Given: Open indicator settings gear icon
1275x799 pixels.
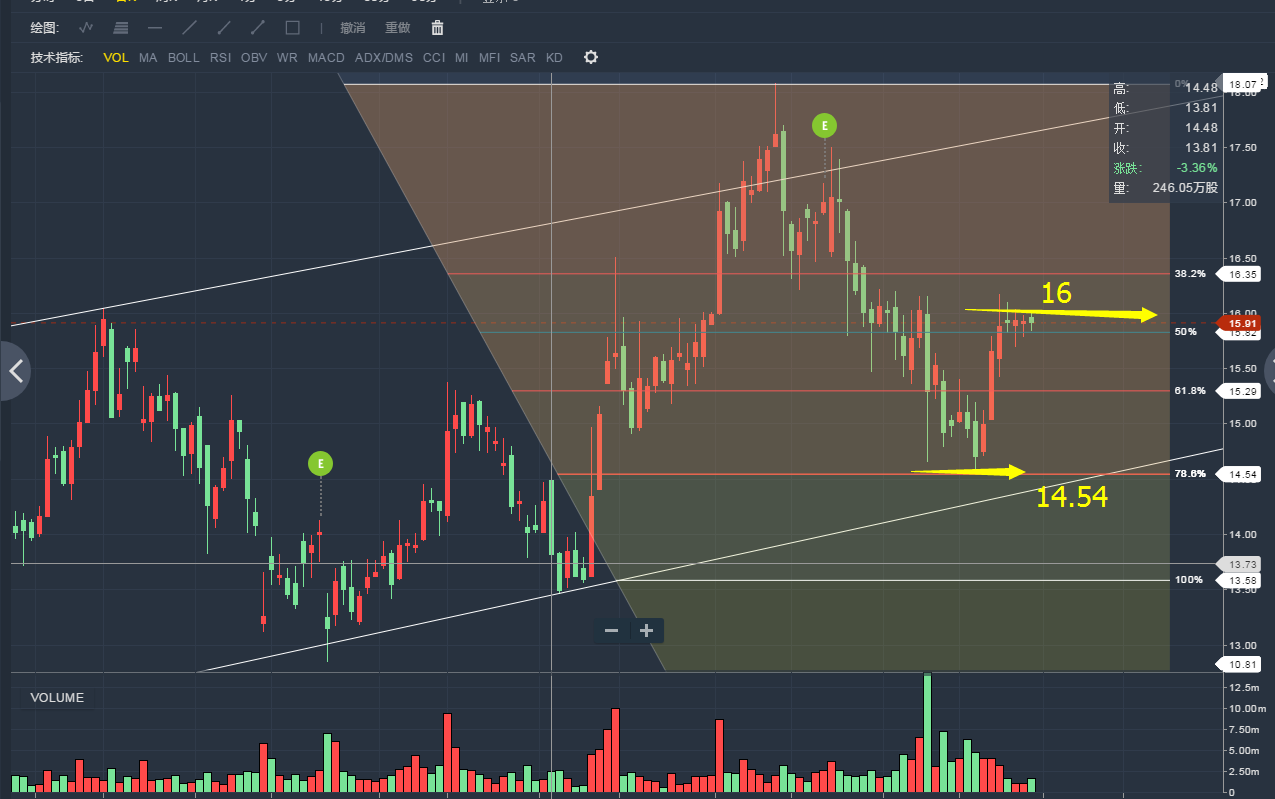Looking at the screenshot, I should (x=591, y=57).
